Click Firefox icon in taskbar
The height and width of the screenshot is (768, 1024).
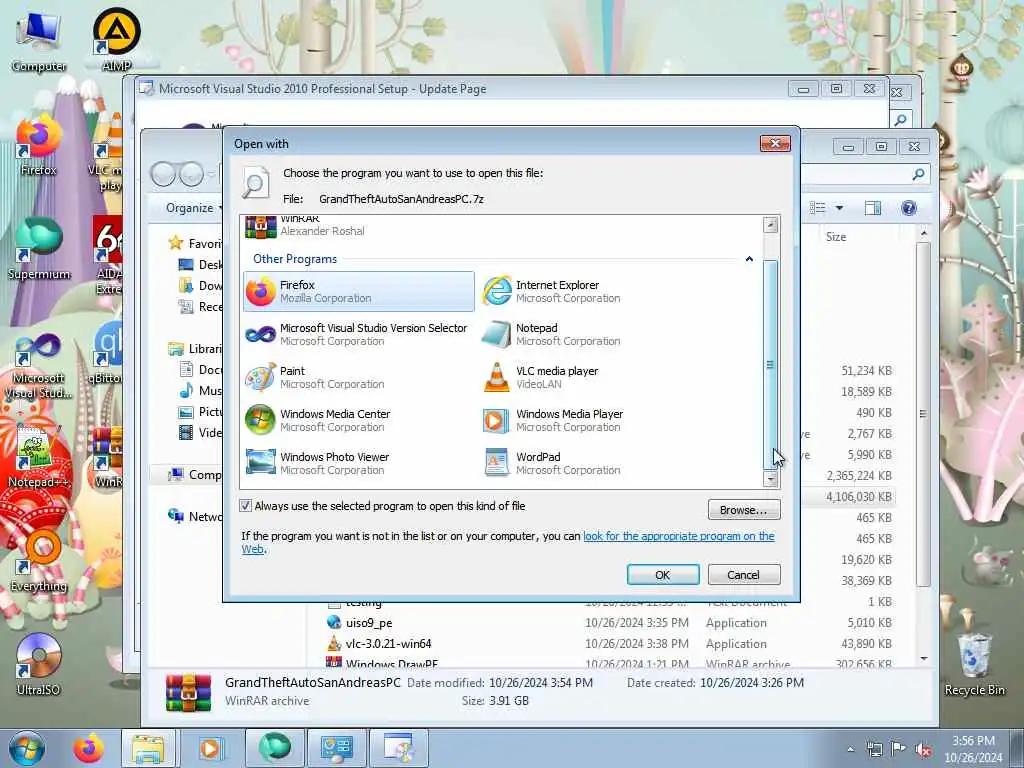tap(88, 748)
